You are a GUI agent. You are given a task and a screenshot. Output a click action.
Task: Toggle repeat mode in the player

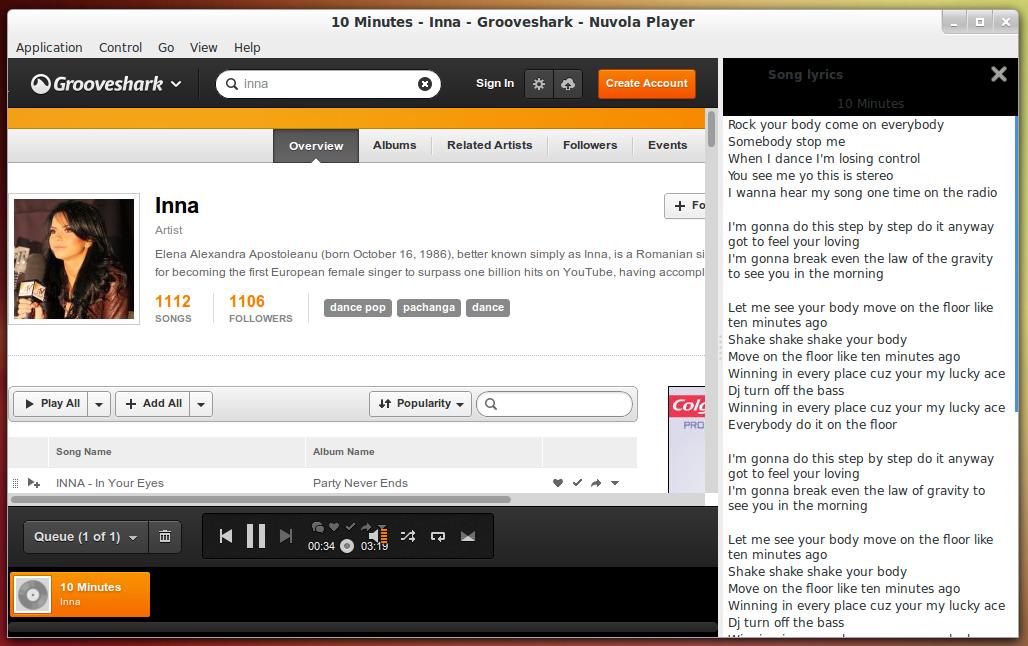click(x=437, y=536)
